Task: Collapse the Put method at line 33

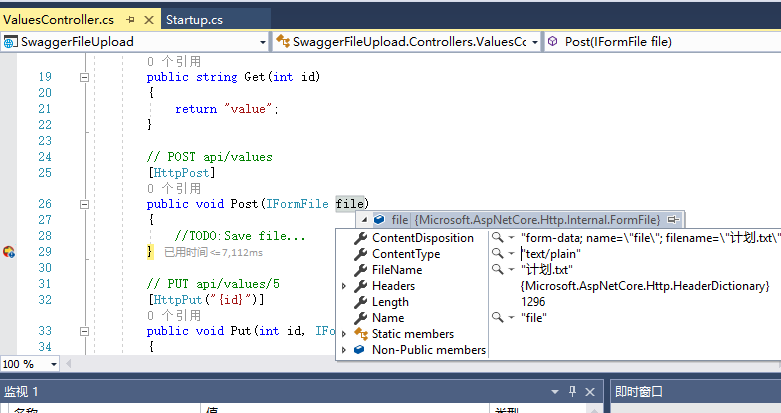Action: (84, 331)
